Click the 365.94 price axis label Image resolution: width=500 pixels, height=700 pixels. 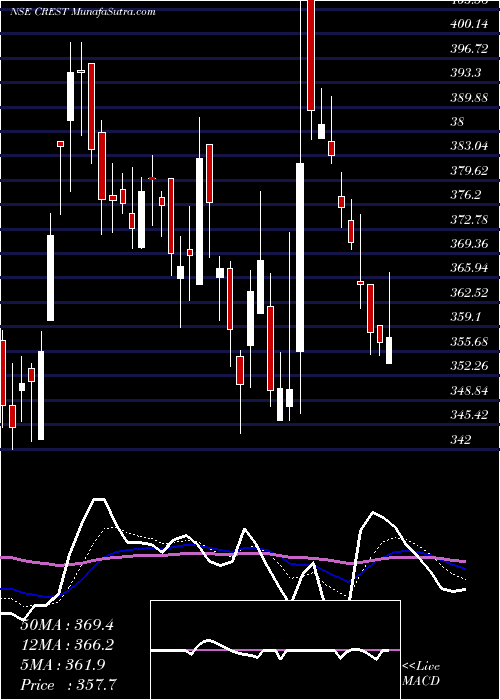(x=469, y=268)
